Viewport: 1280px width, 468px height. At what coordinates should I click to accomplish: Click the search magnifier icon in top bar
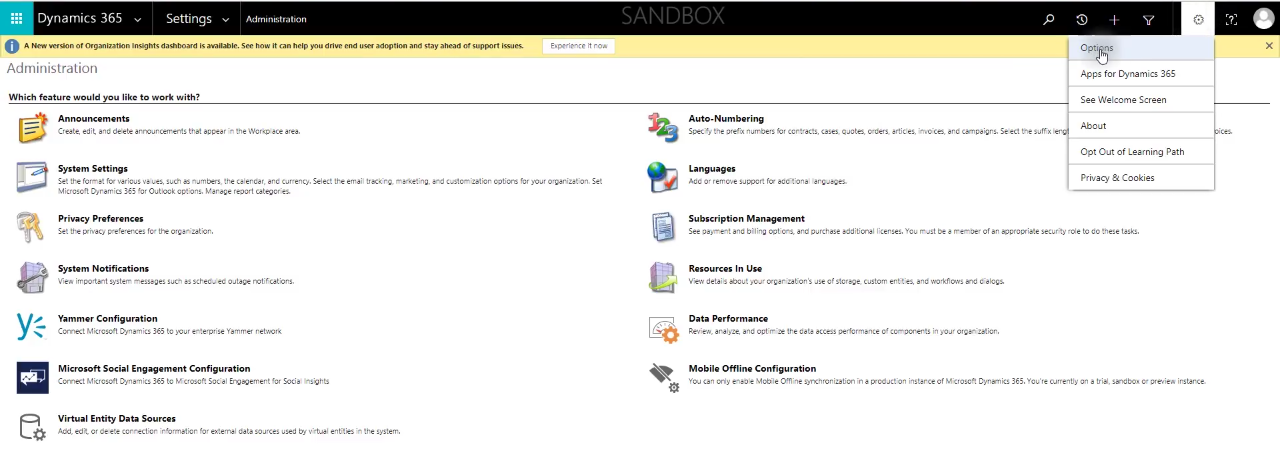1048,19
